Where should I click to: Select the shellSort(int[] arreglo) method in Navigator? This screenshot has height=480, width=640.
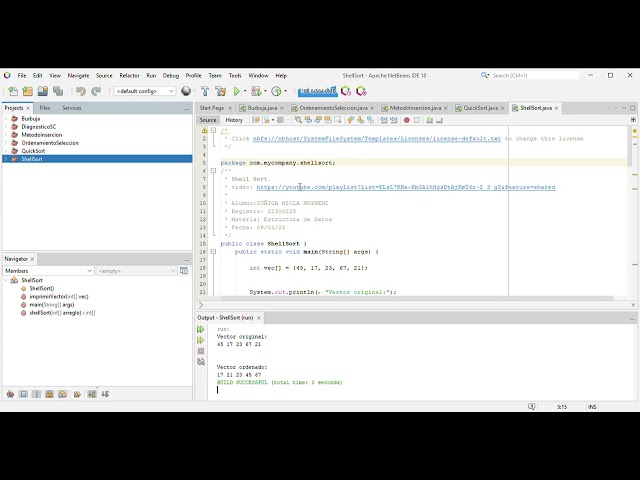coord(62,313)
